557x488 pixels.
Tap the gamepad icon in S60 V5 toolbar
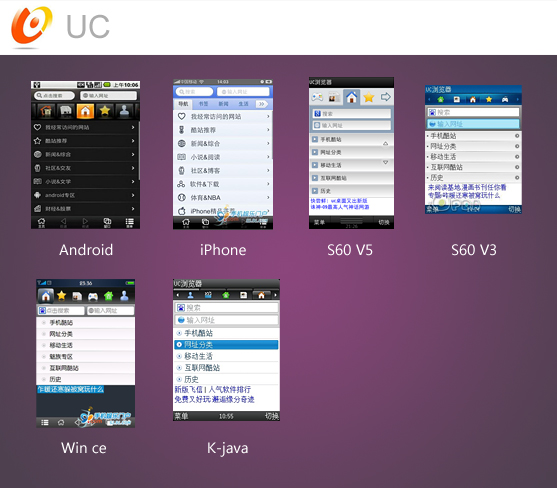tap(317, 97)
